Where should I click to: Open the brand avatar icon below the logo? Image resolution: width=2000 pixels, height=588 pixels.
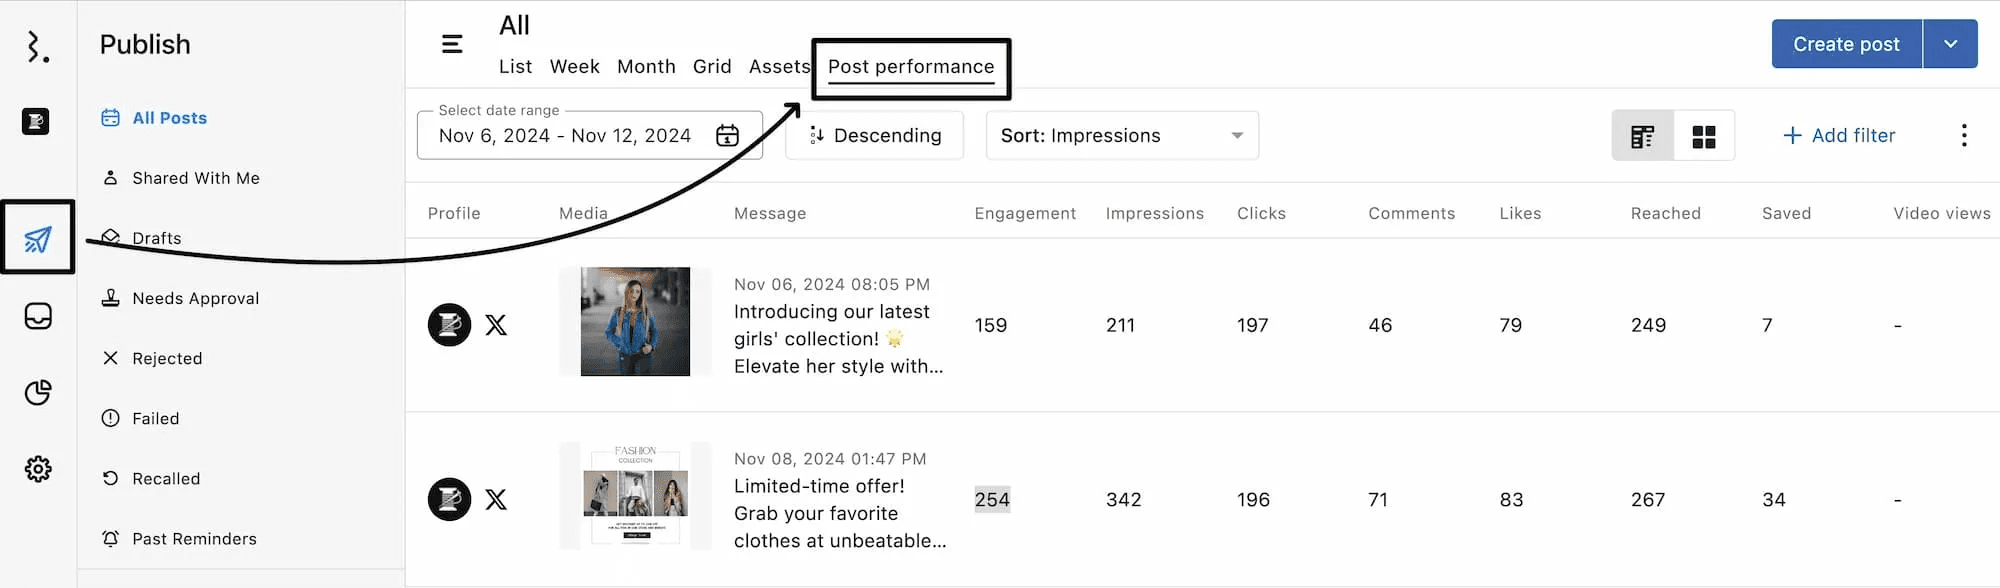point(36,121)
